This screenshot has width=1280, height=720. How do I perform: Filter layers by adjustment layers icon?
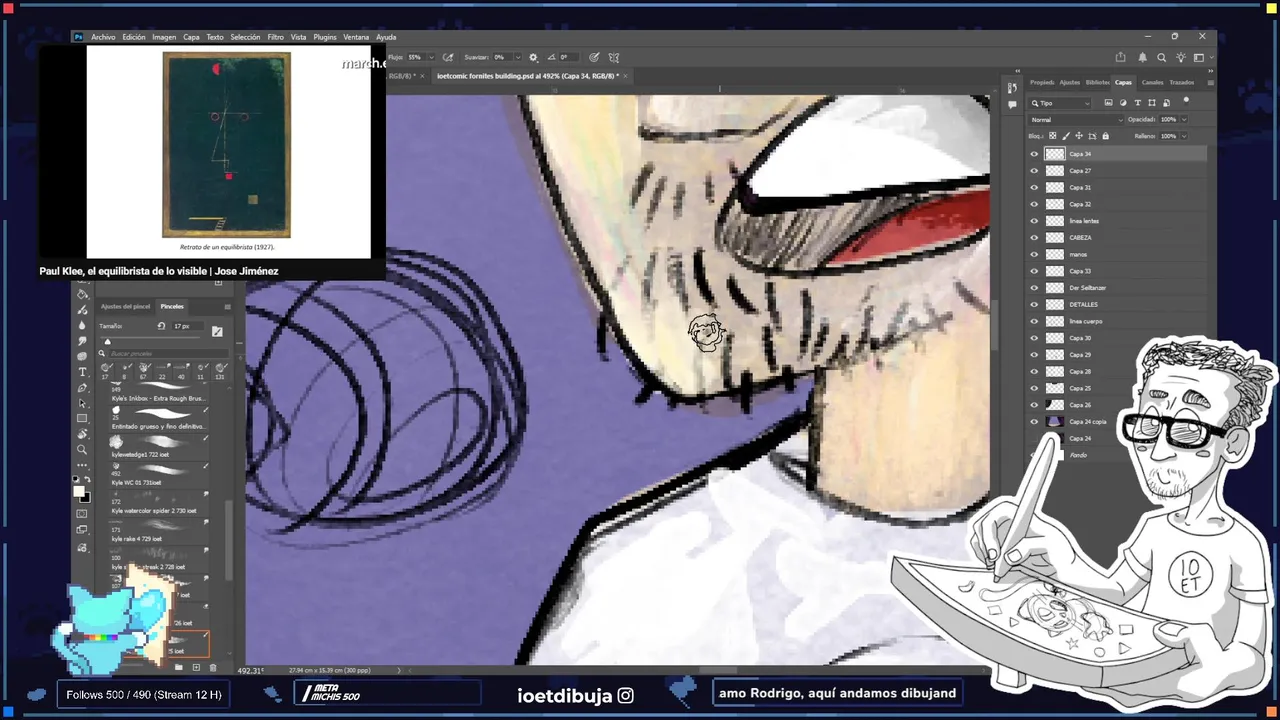[1123, 103]
